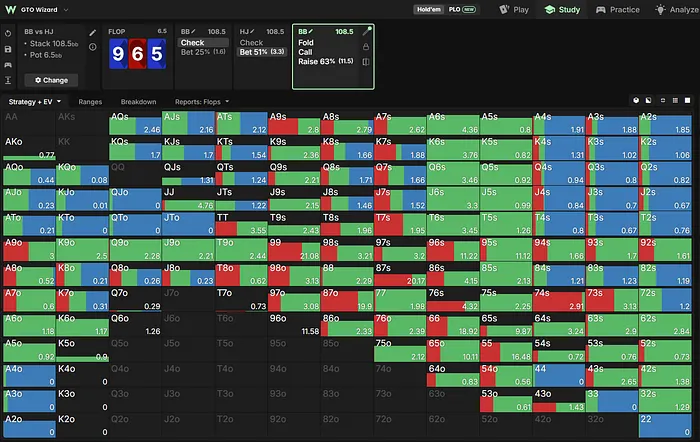Click the edit pencil next to HJ
The image size is (700, 442).
coord(252,31)
